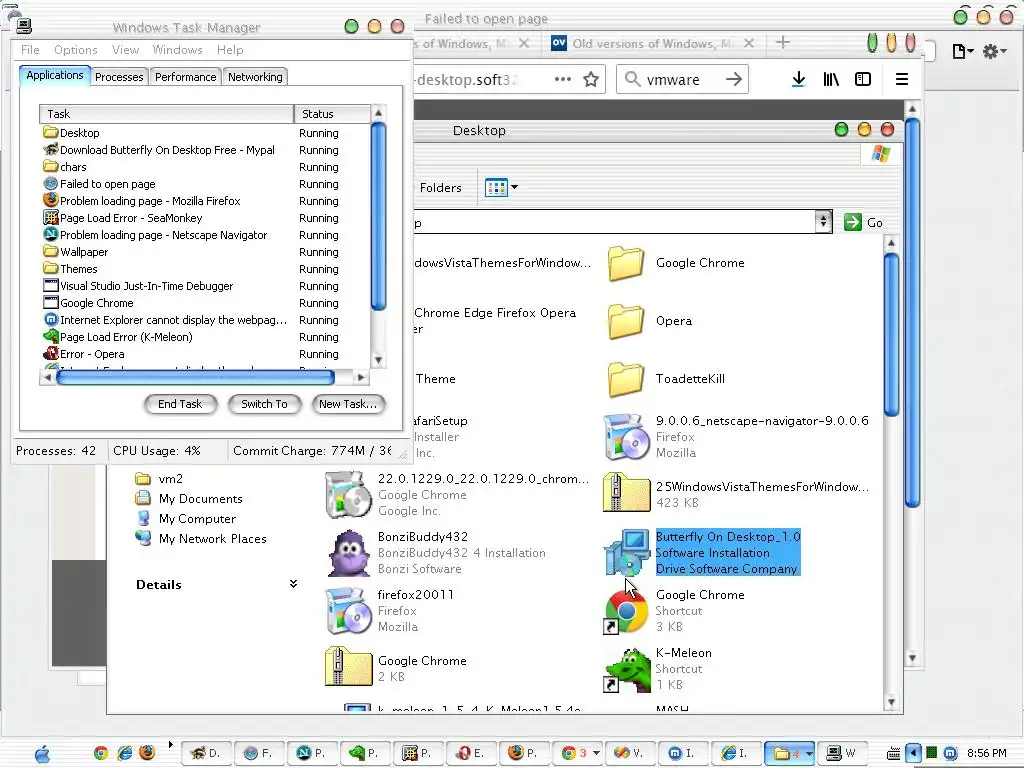Launch Firefox from the quick launch bar
The width and height of the screenshot is (1024, 768).
(x=147, y=752)
